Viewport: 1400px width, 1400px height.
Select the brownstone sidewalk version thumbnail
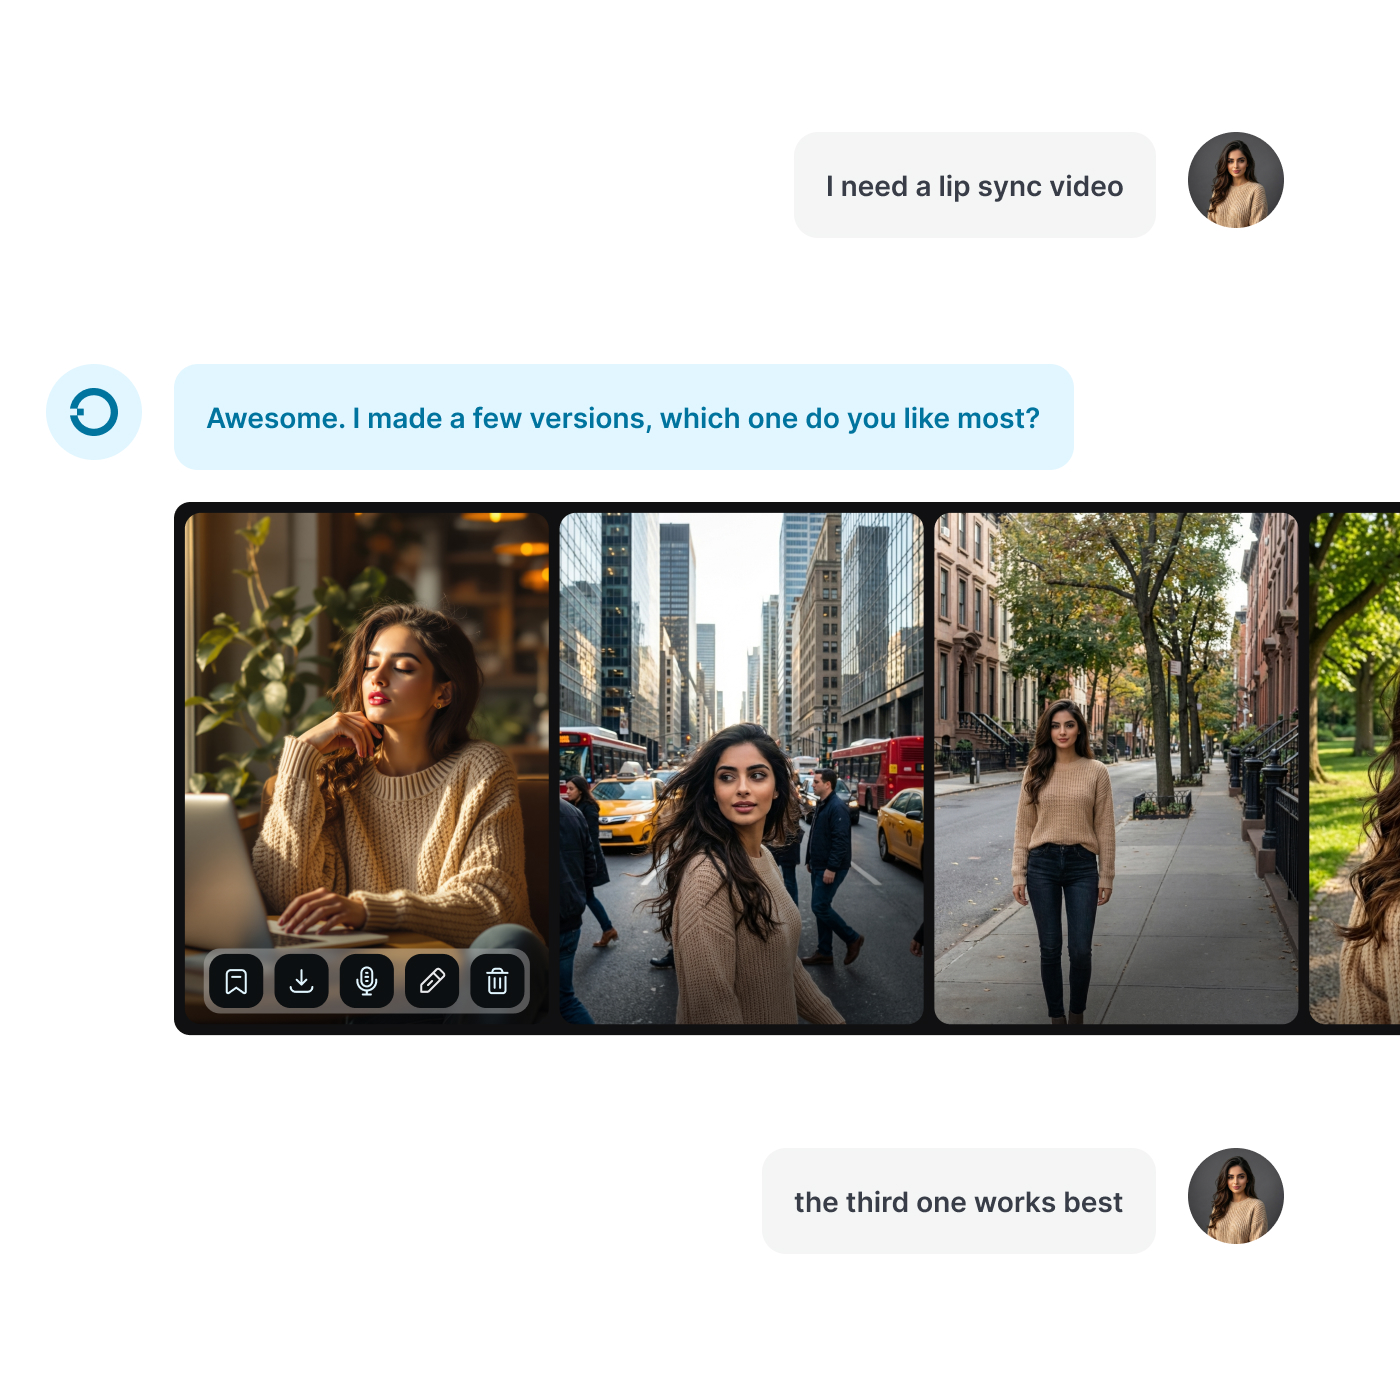1116,770
